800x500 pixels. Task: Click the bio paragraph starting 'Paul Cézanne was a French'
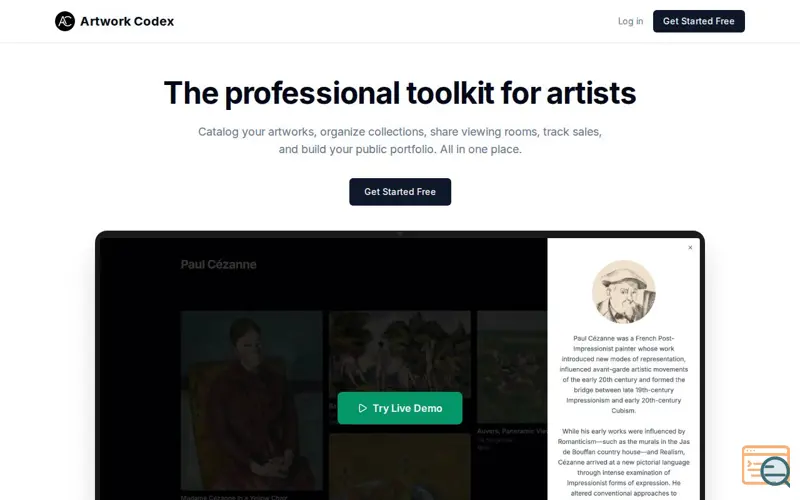(x=623, y=374)
